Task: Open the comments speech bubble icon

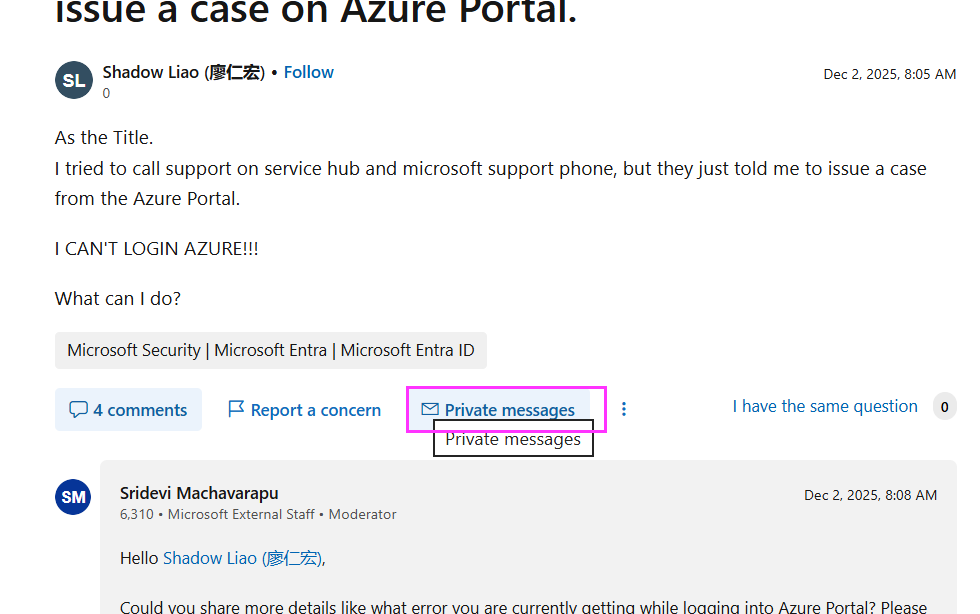Action: [x=80, y=409]
